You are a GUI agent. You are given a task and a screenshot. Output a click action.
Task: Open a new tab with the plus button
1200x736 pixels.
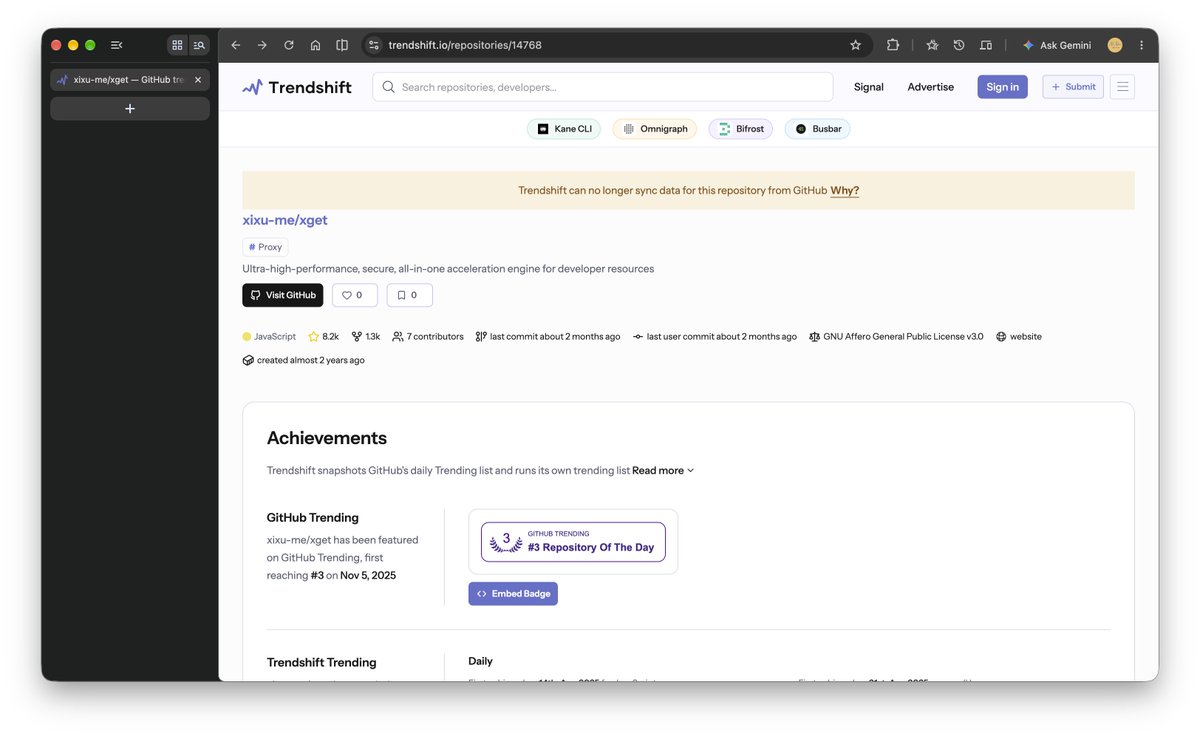[130, 109]
